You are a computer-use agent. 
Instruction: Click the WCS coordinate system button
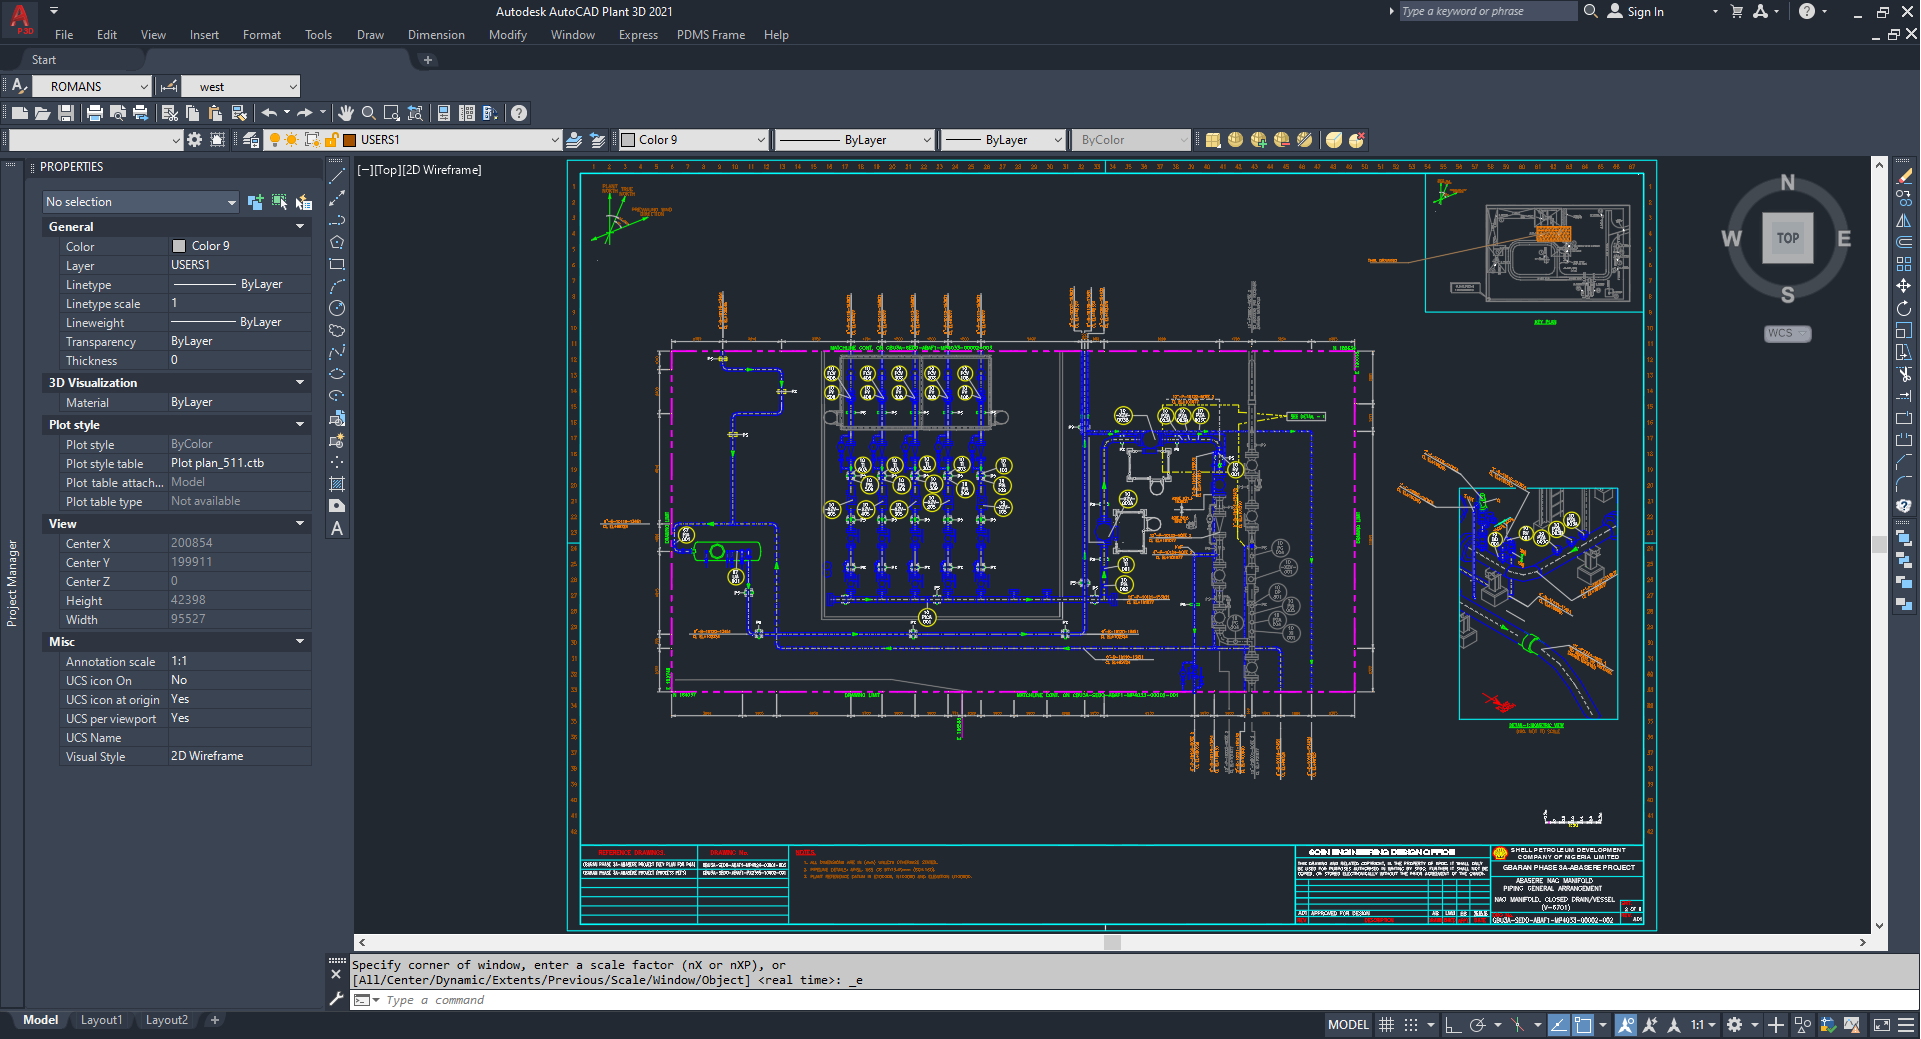1787,334
